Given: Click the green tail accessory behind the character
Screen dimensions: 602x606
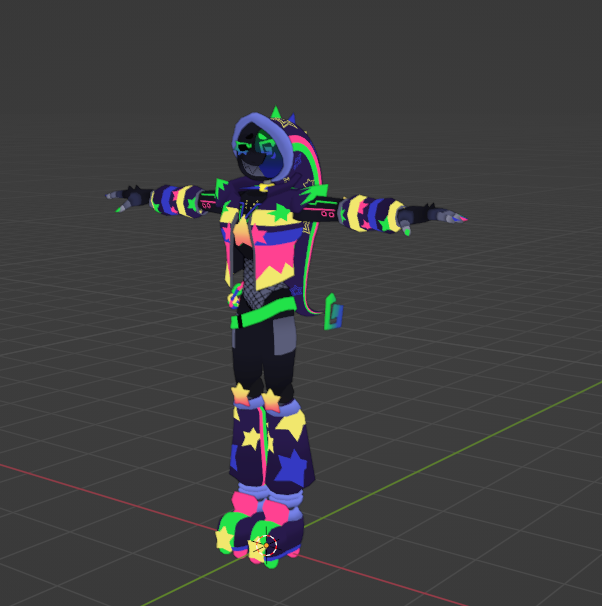Looking at the screenshot, I should tap(333, 312).
